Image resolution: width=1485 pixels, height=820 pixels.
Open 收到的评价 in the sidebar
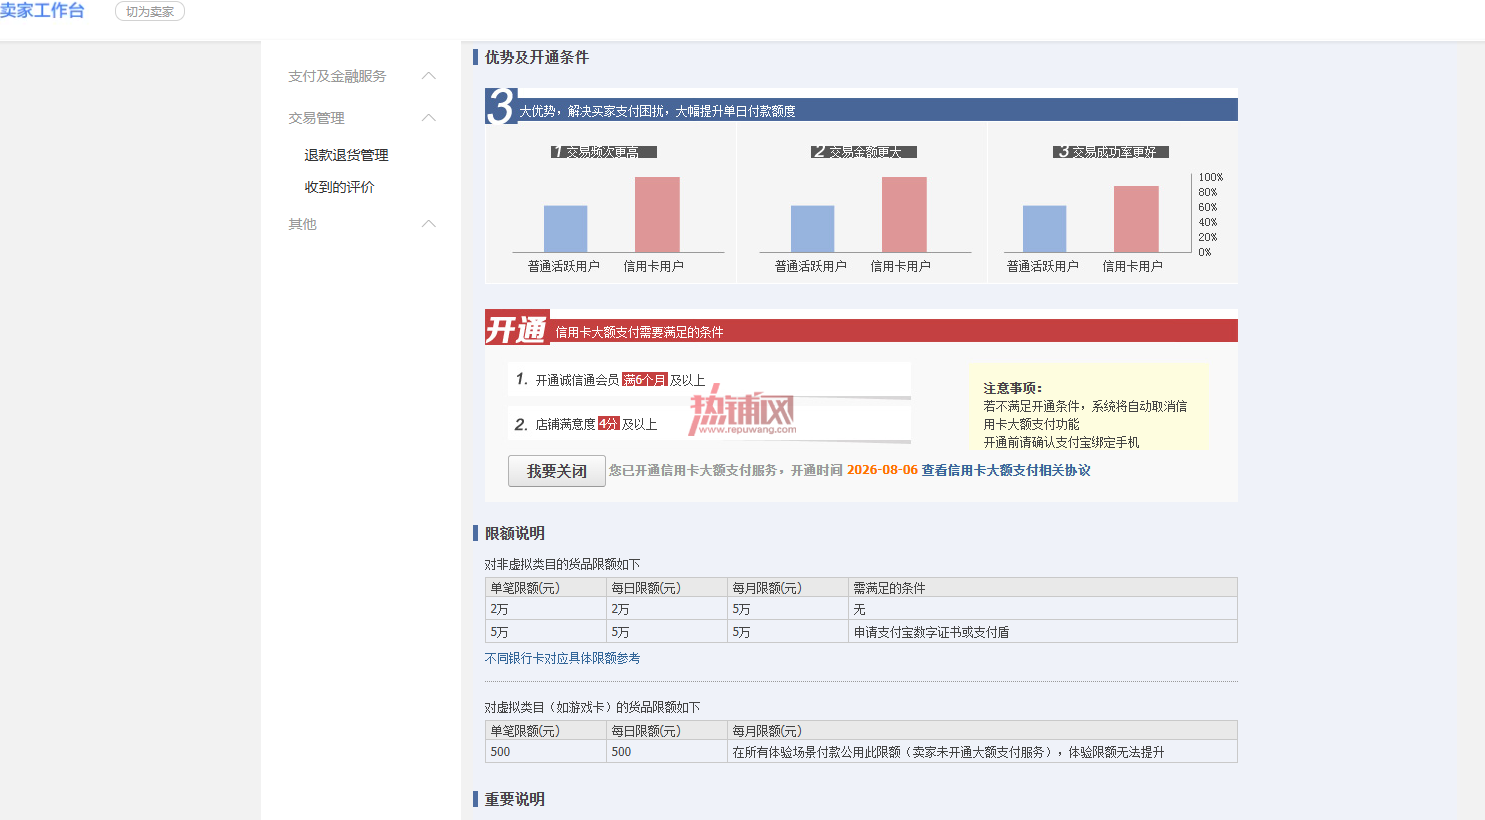(x=339, y=187)
